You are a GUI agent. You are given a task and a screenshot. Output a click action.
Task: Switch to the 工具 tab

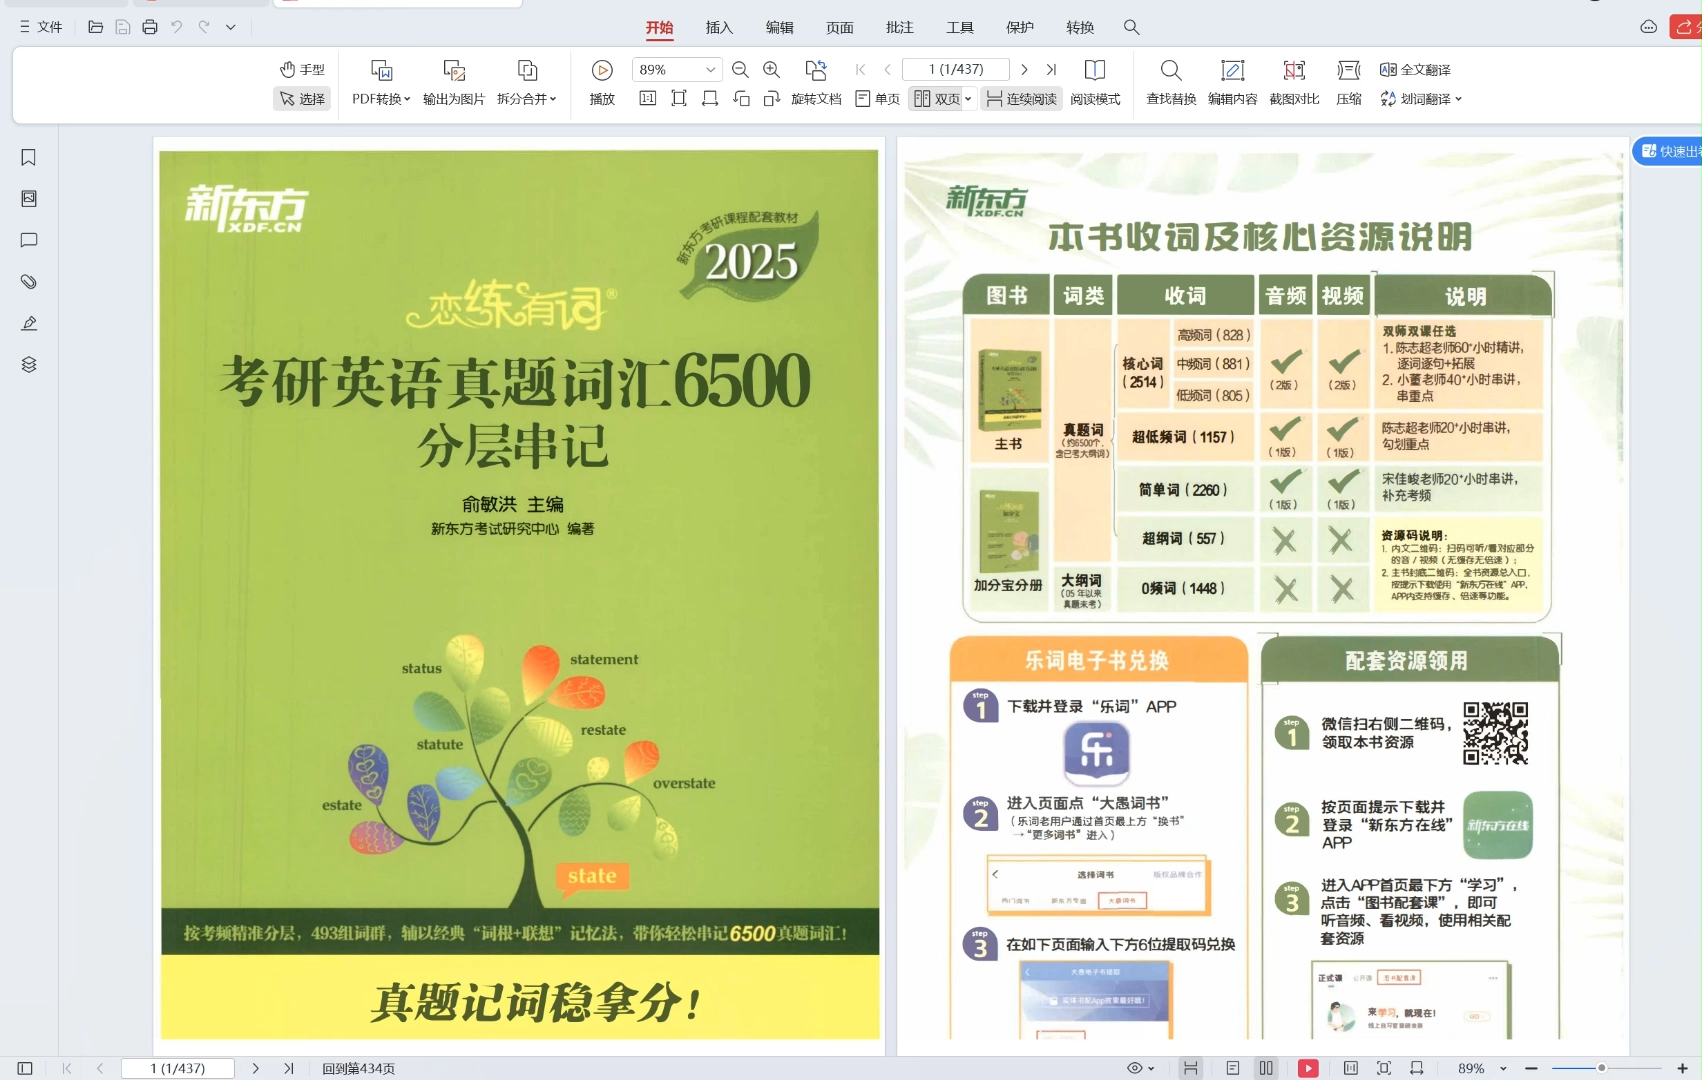pyautogui.click(x=959, y=27)
